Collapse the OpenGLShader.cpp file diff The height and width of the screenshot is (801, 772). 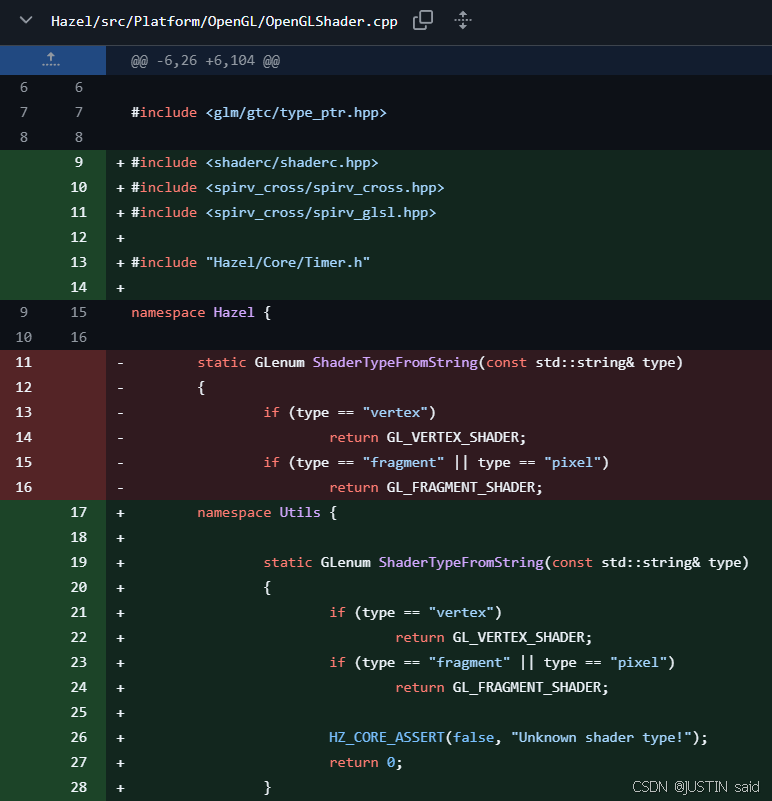point(26,20)
